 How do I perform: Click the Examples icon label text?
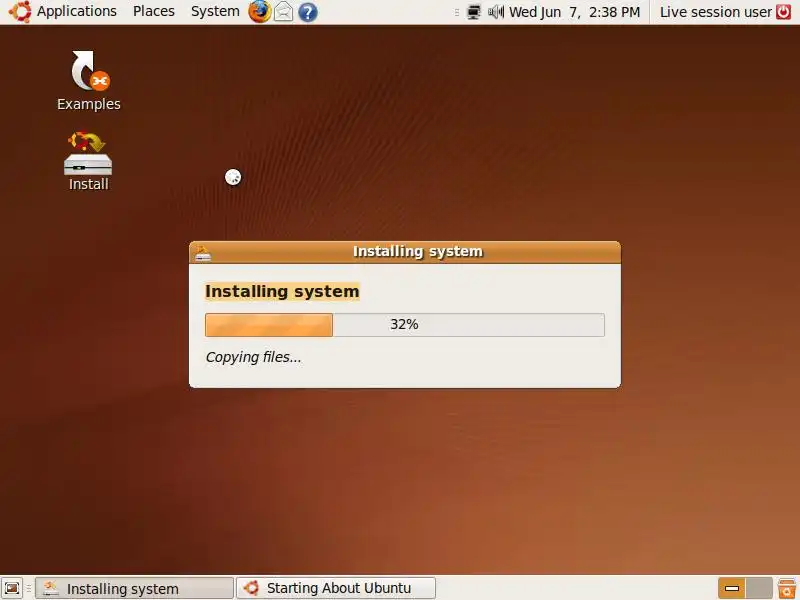(89, 104)
